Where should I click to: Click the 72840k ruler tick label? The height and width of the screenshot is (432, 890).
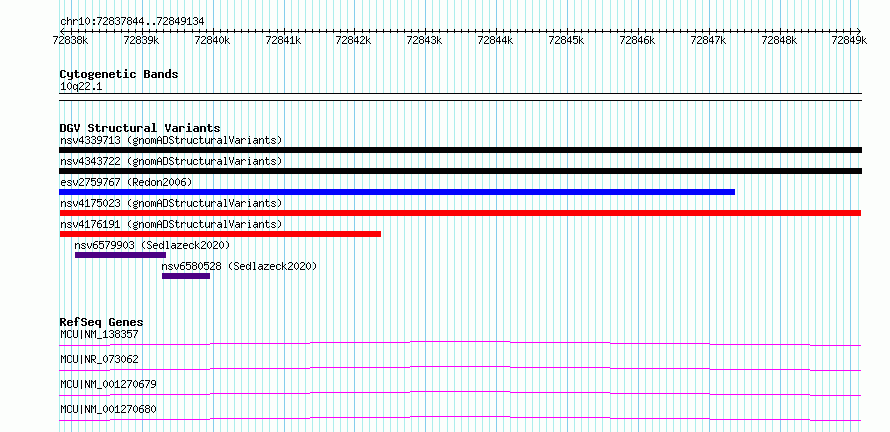tap(212, 40)
